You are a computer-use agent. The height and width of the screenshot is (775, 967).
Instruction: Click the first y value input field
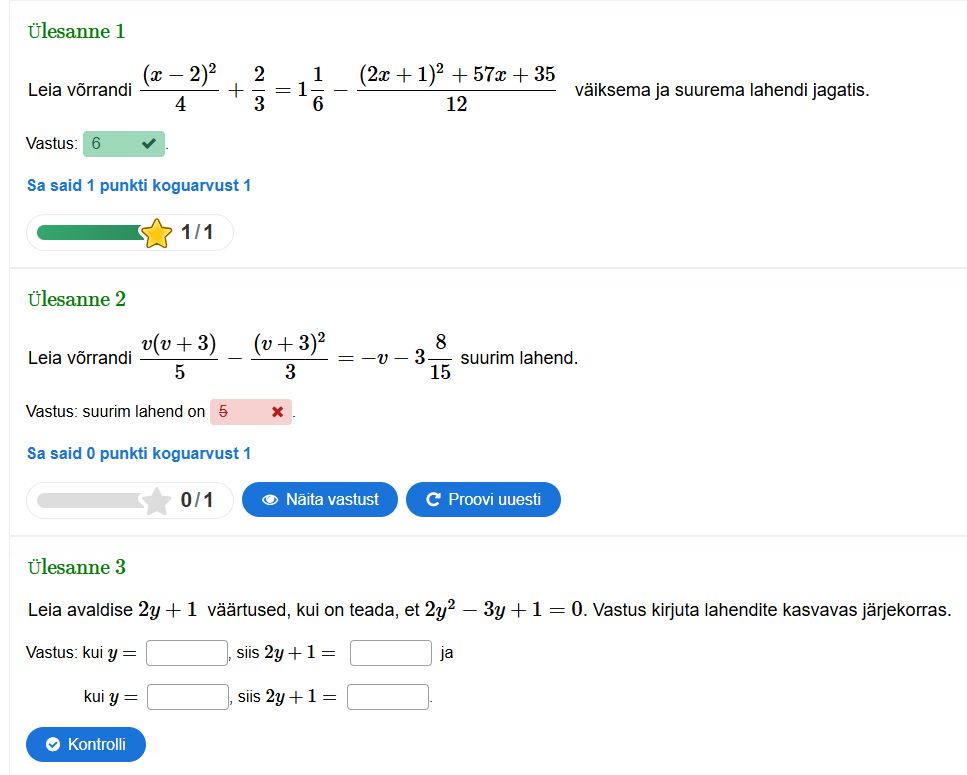[x=187, y=653]
